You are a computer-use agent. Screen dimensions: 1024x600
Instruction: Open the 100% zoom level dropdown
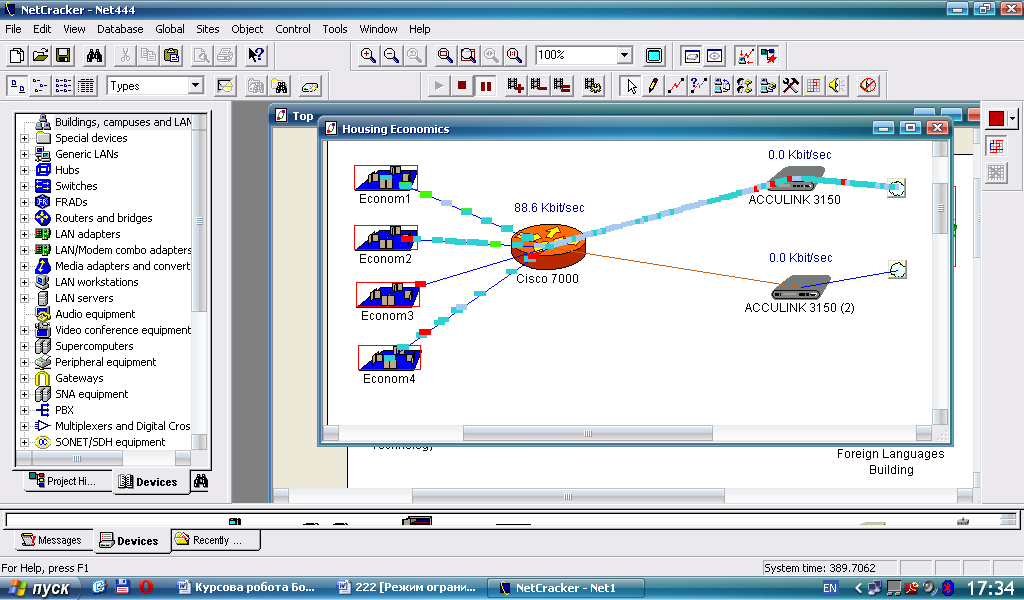[624, 55]
